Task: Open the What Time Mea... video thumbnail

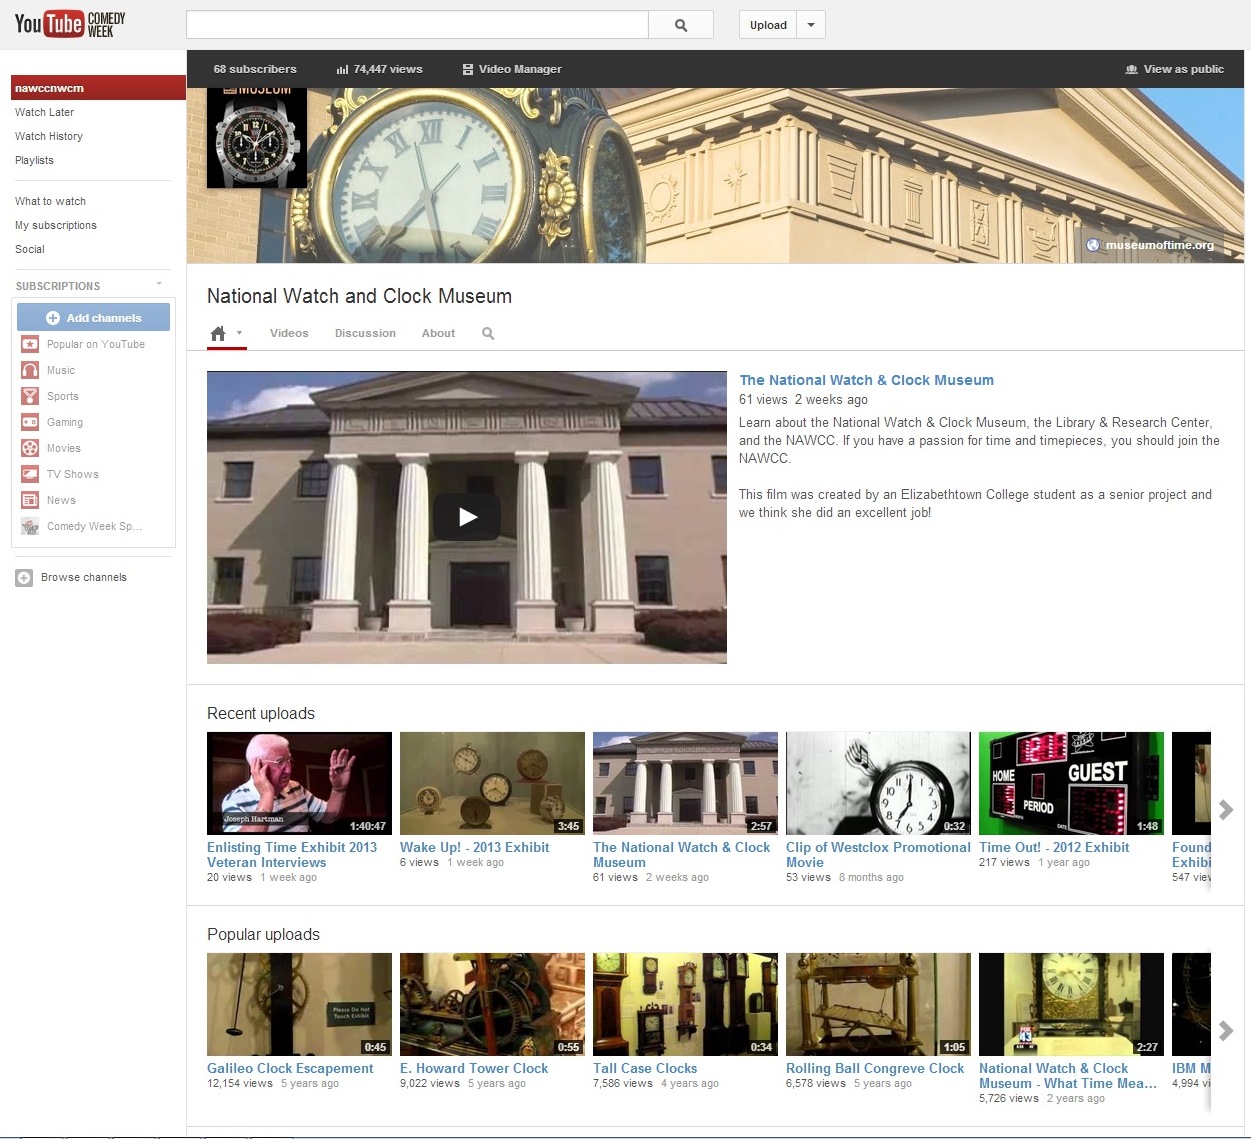Action: click(x=1071, y=1005)
